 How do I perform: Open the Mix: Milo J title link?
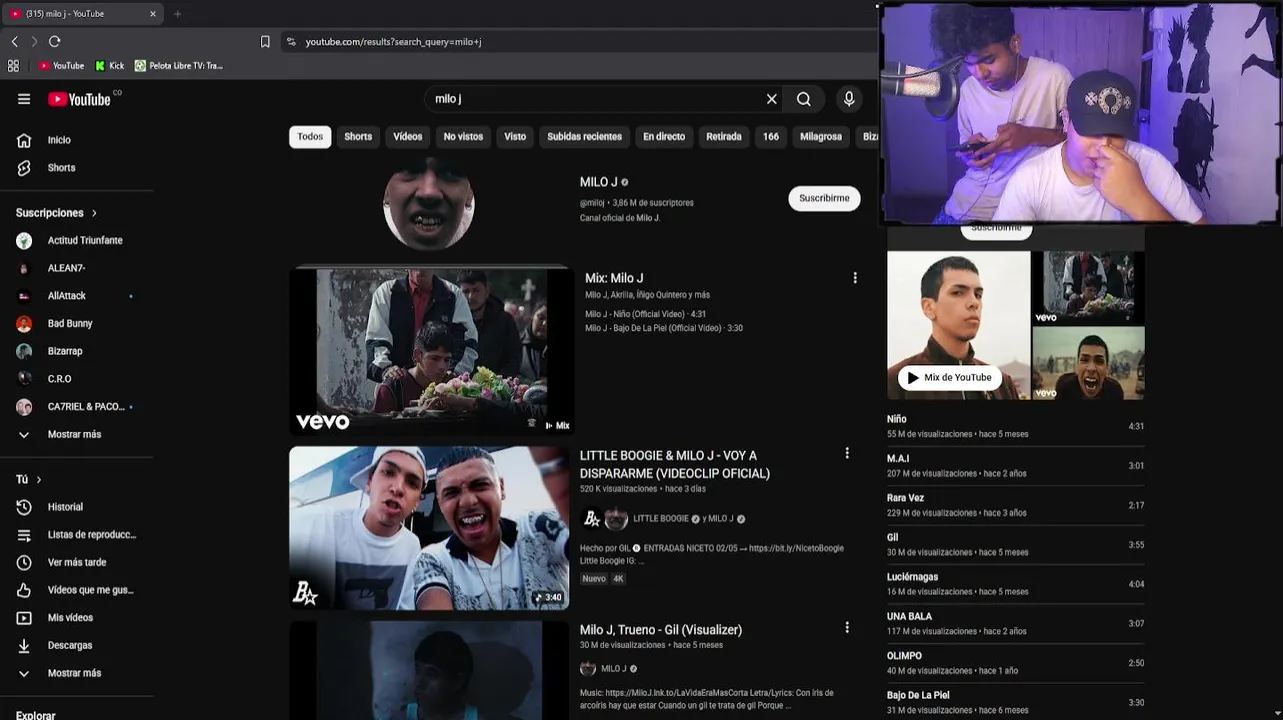point(614,278)
